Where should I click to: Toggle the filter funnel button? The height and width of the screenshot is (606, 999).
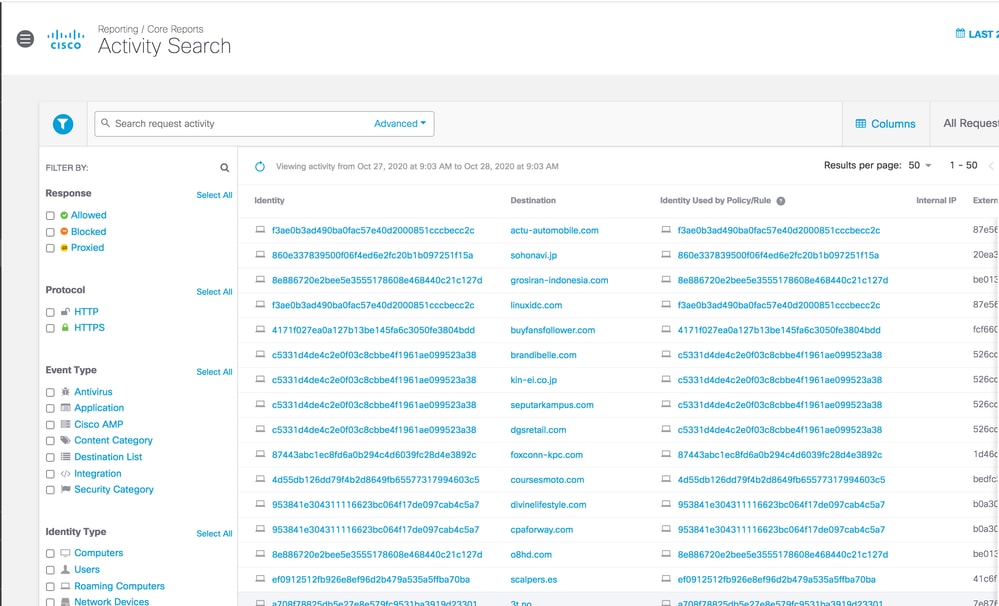point(63,124)
